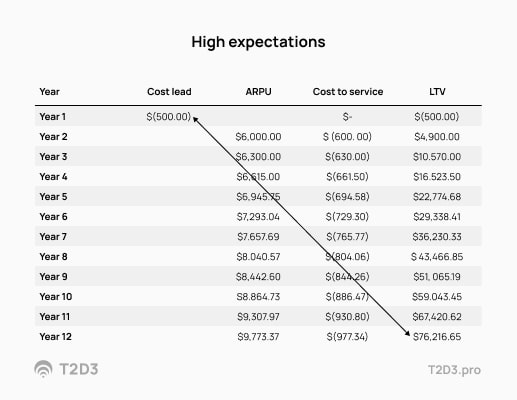
Task: Select the Year 7 LTV value $36,230.33
Action: pyautogui.click(x=437, y=237)
